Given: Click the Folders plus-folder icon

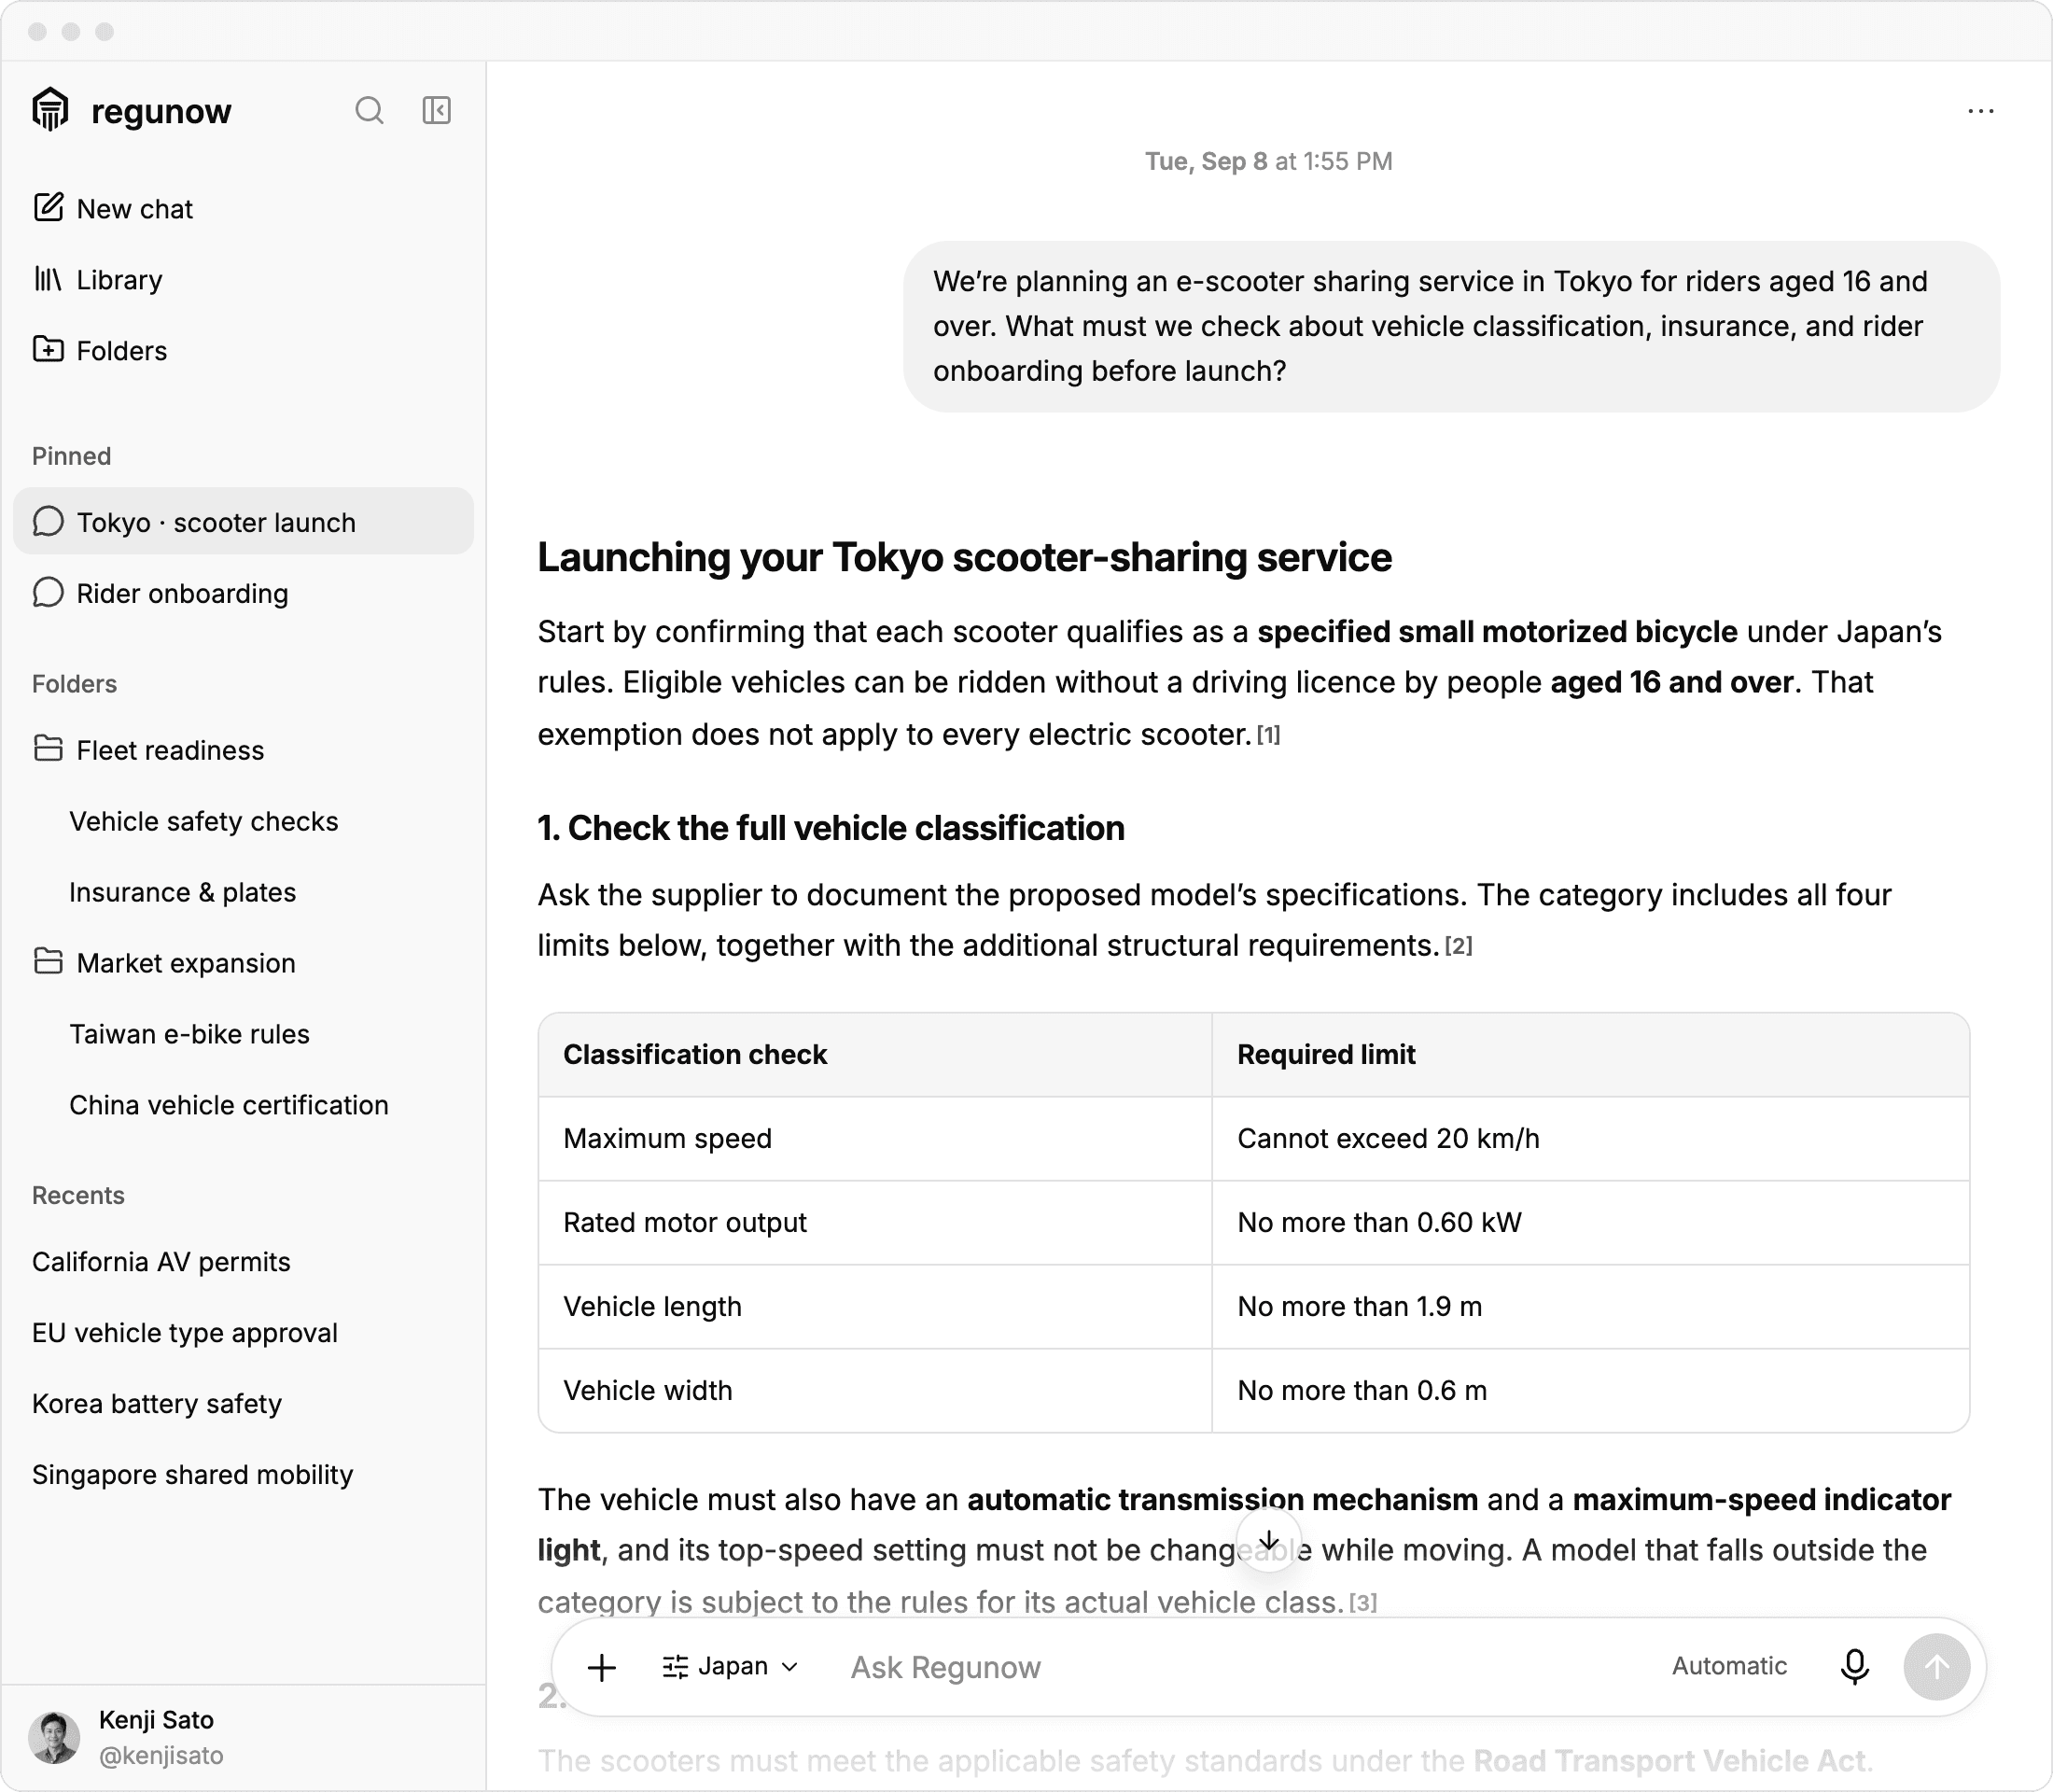Looking at the screenshot, I should pos(48,350).
